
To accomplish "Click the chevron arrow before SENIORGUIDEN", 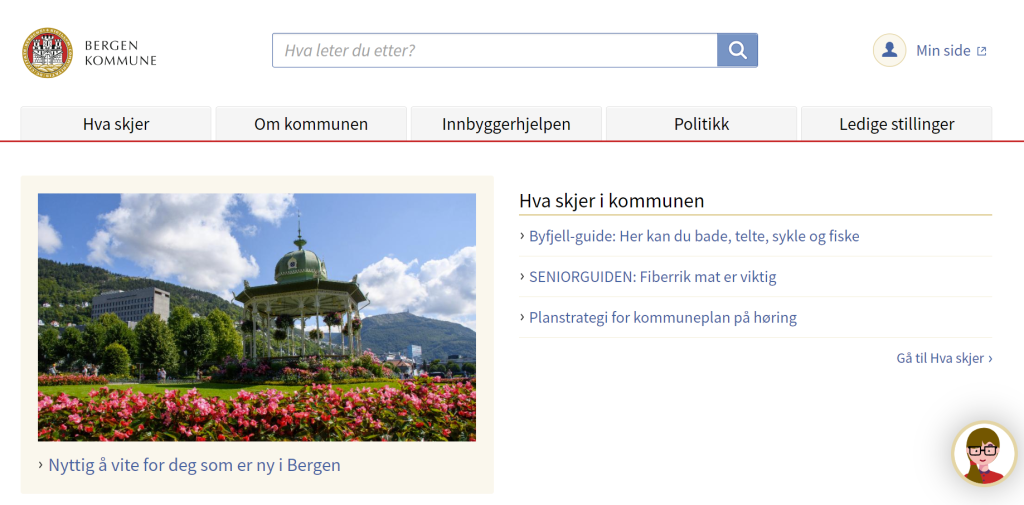I will [x=522, y=277].
